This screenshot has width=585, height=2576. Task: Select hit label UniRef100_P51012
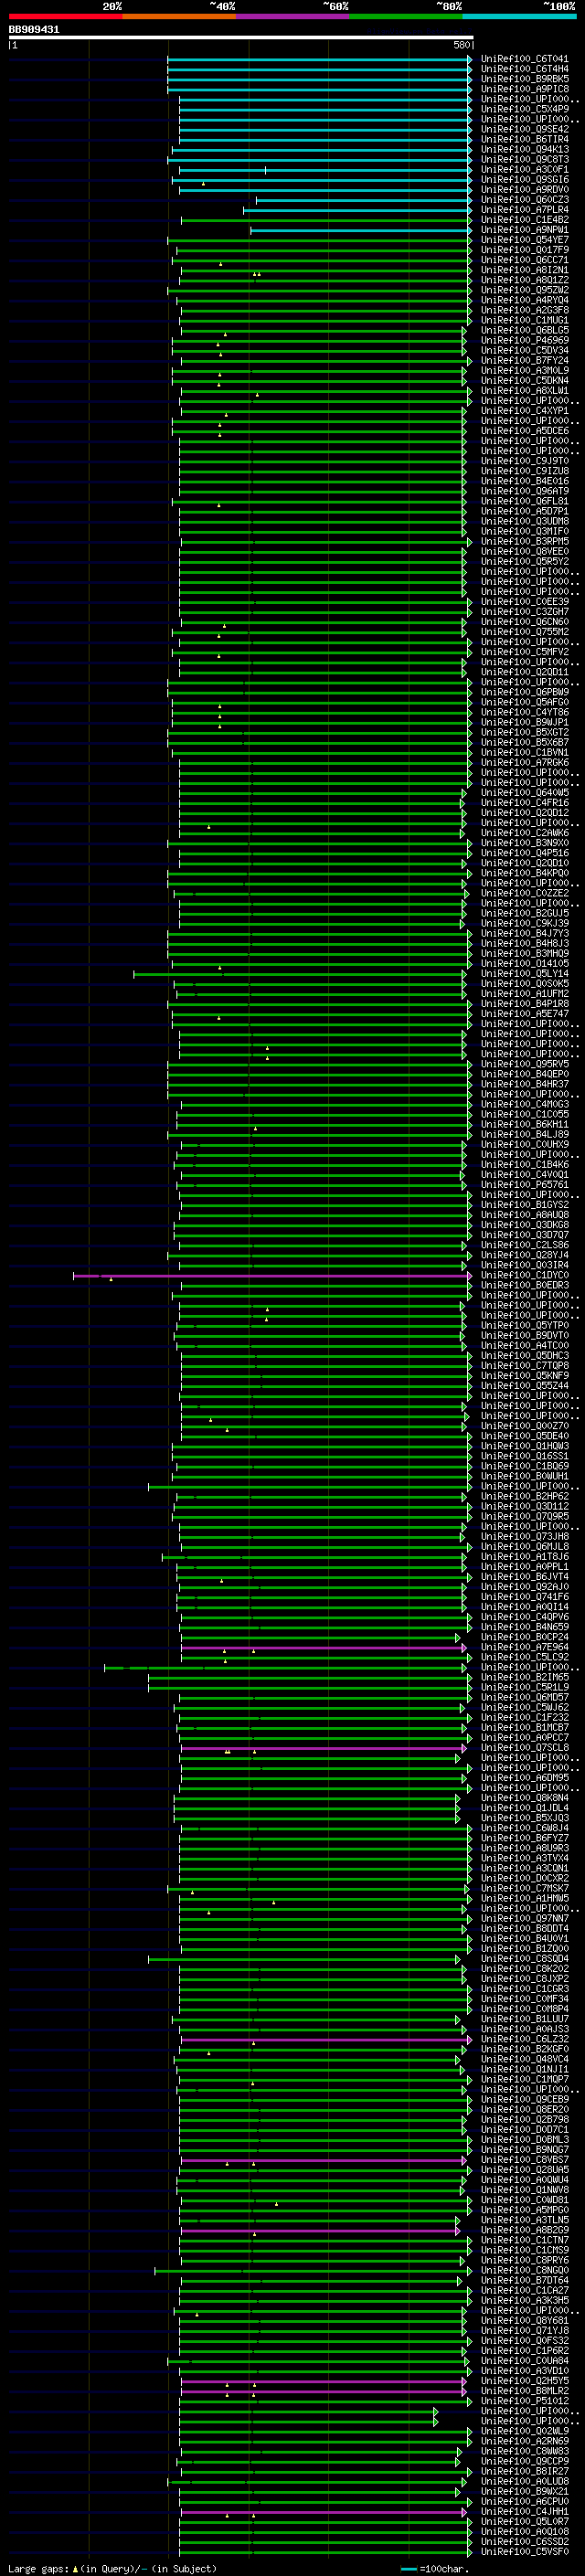(524, 2401)
